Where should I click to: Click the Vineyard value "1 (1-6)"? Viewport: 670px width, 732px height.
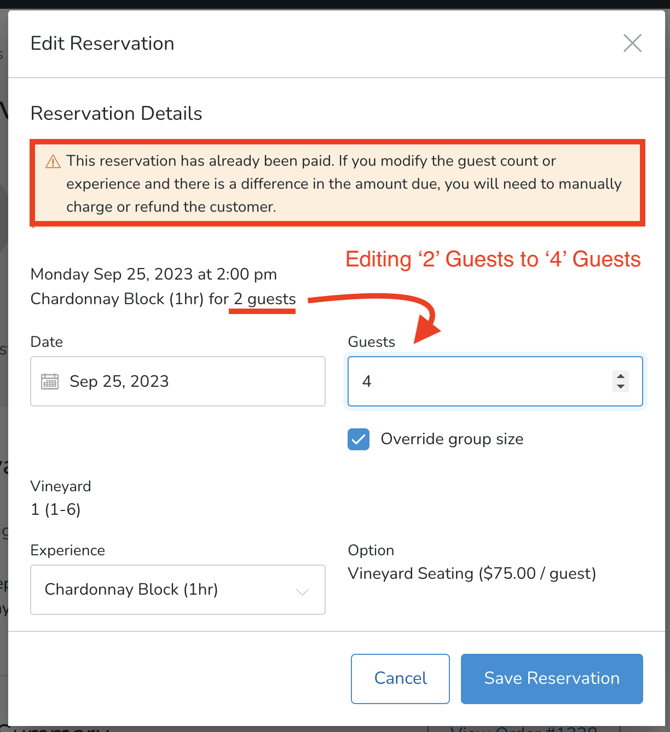click(x=55, y=509)
